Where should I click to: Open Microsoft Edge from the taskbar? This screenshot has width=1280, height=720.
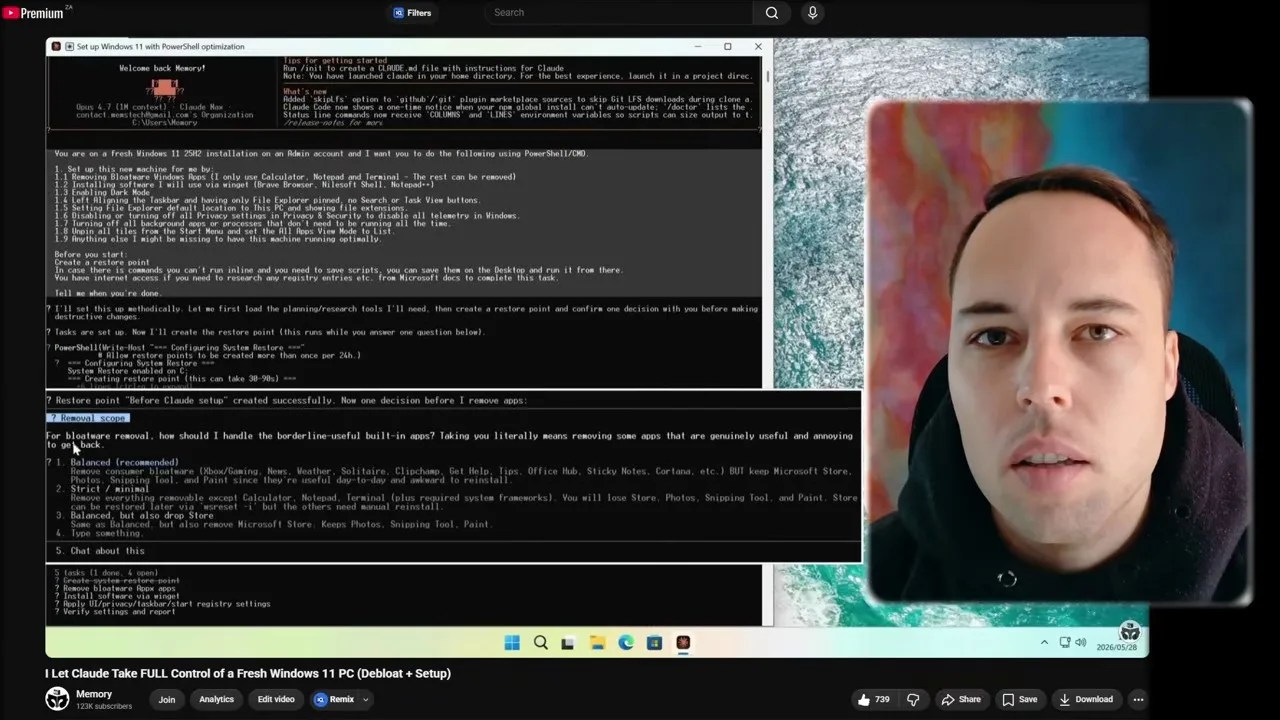pyautogui.click(x=626, y=643)
